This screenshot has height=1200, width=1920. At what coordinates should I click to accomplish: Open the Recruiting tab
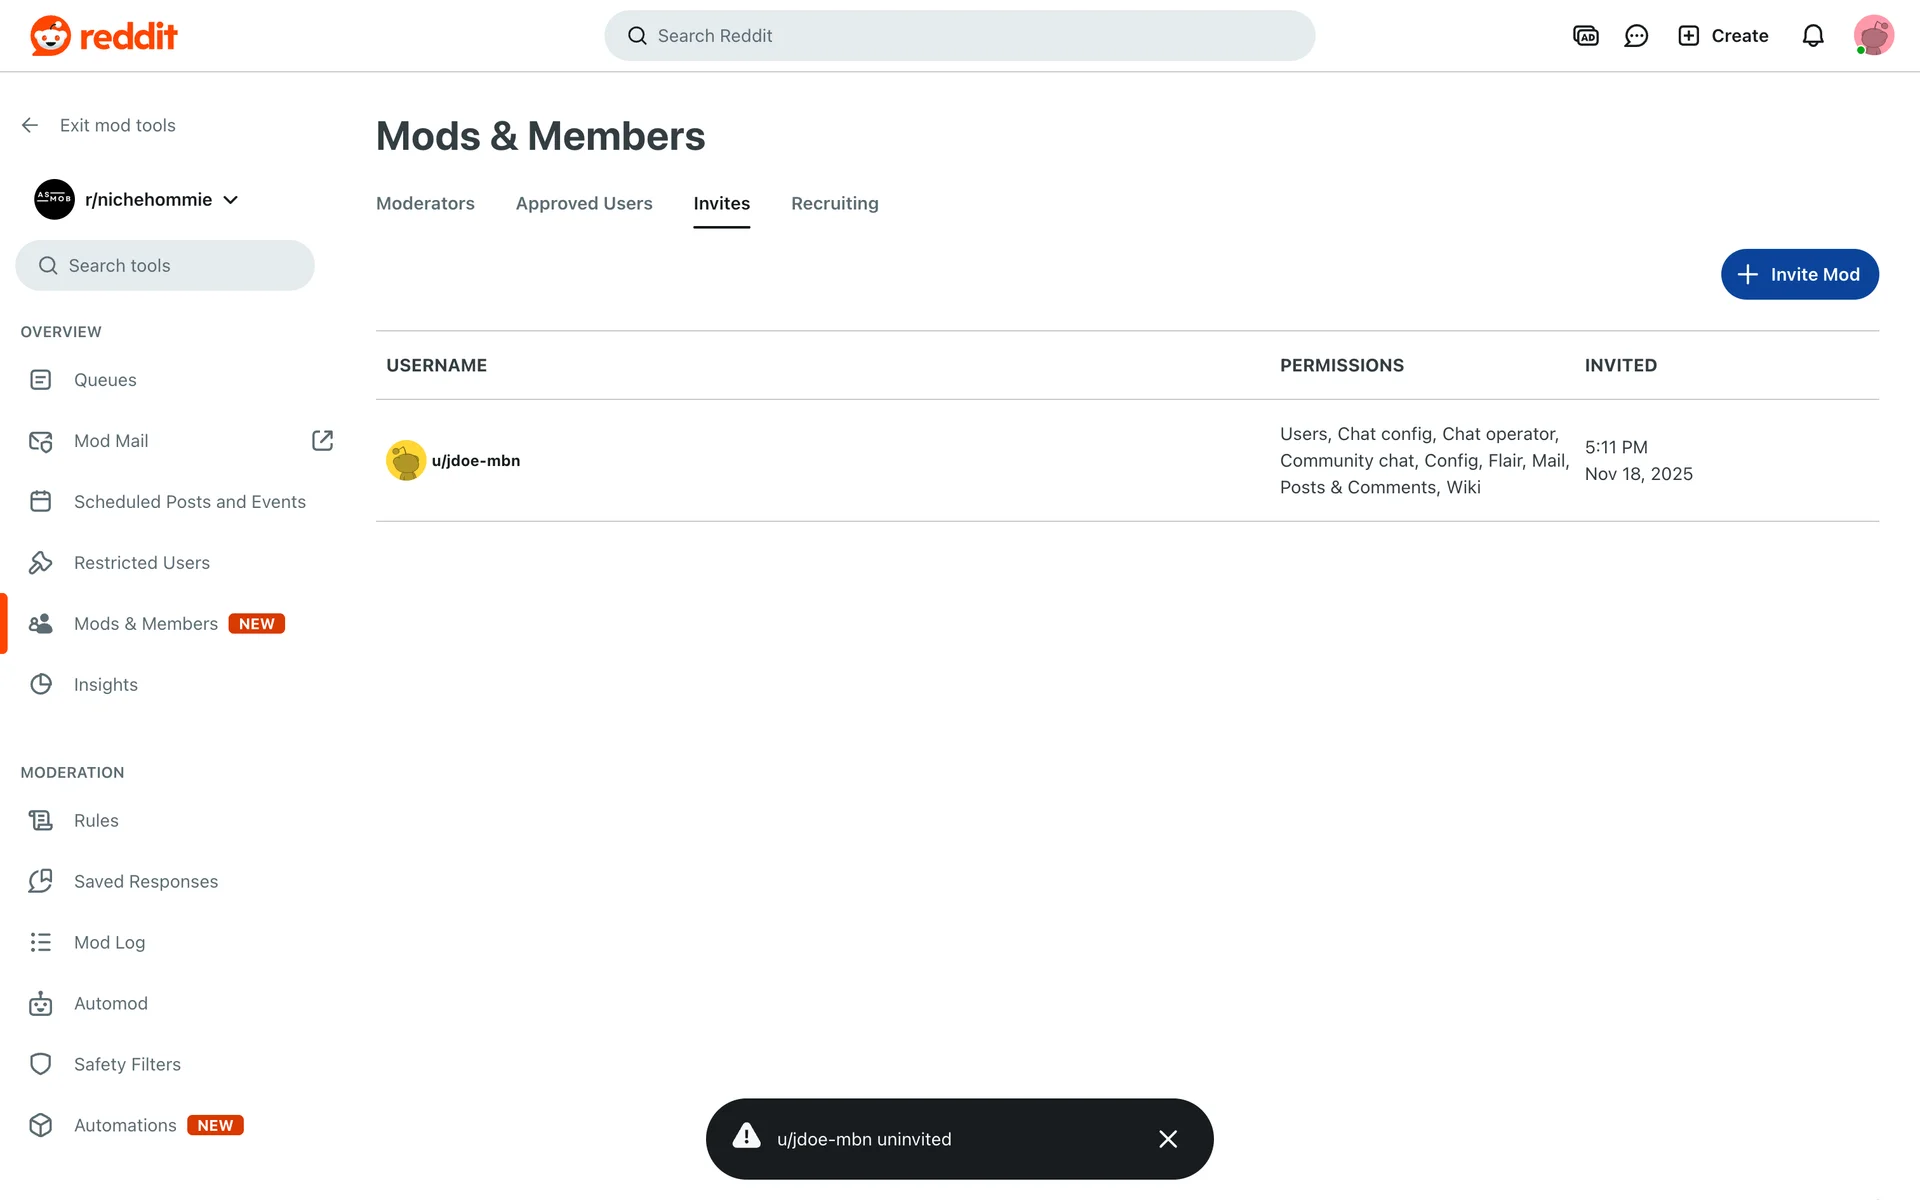click(834, 203)
